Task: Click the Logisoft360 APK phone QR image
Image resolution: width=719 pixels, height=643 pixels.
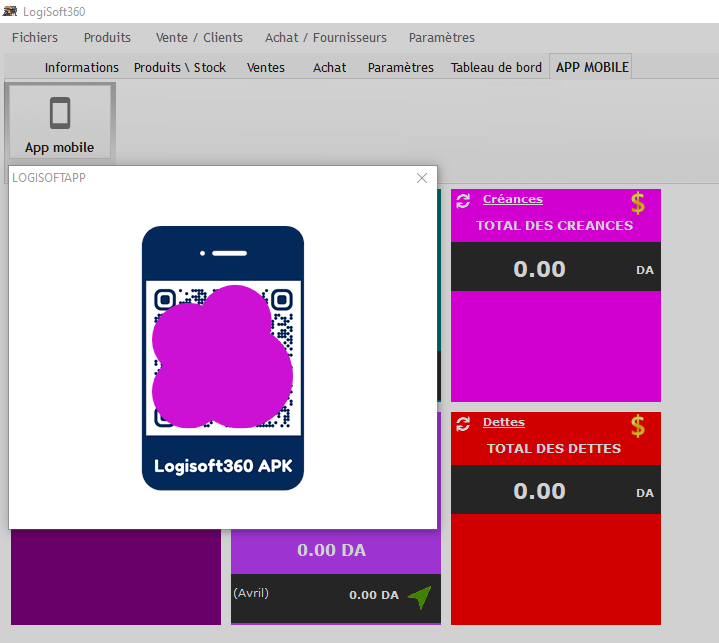Action: [x=222, y=358]
